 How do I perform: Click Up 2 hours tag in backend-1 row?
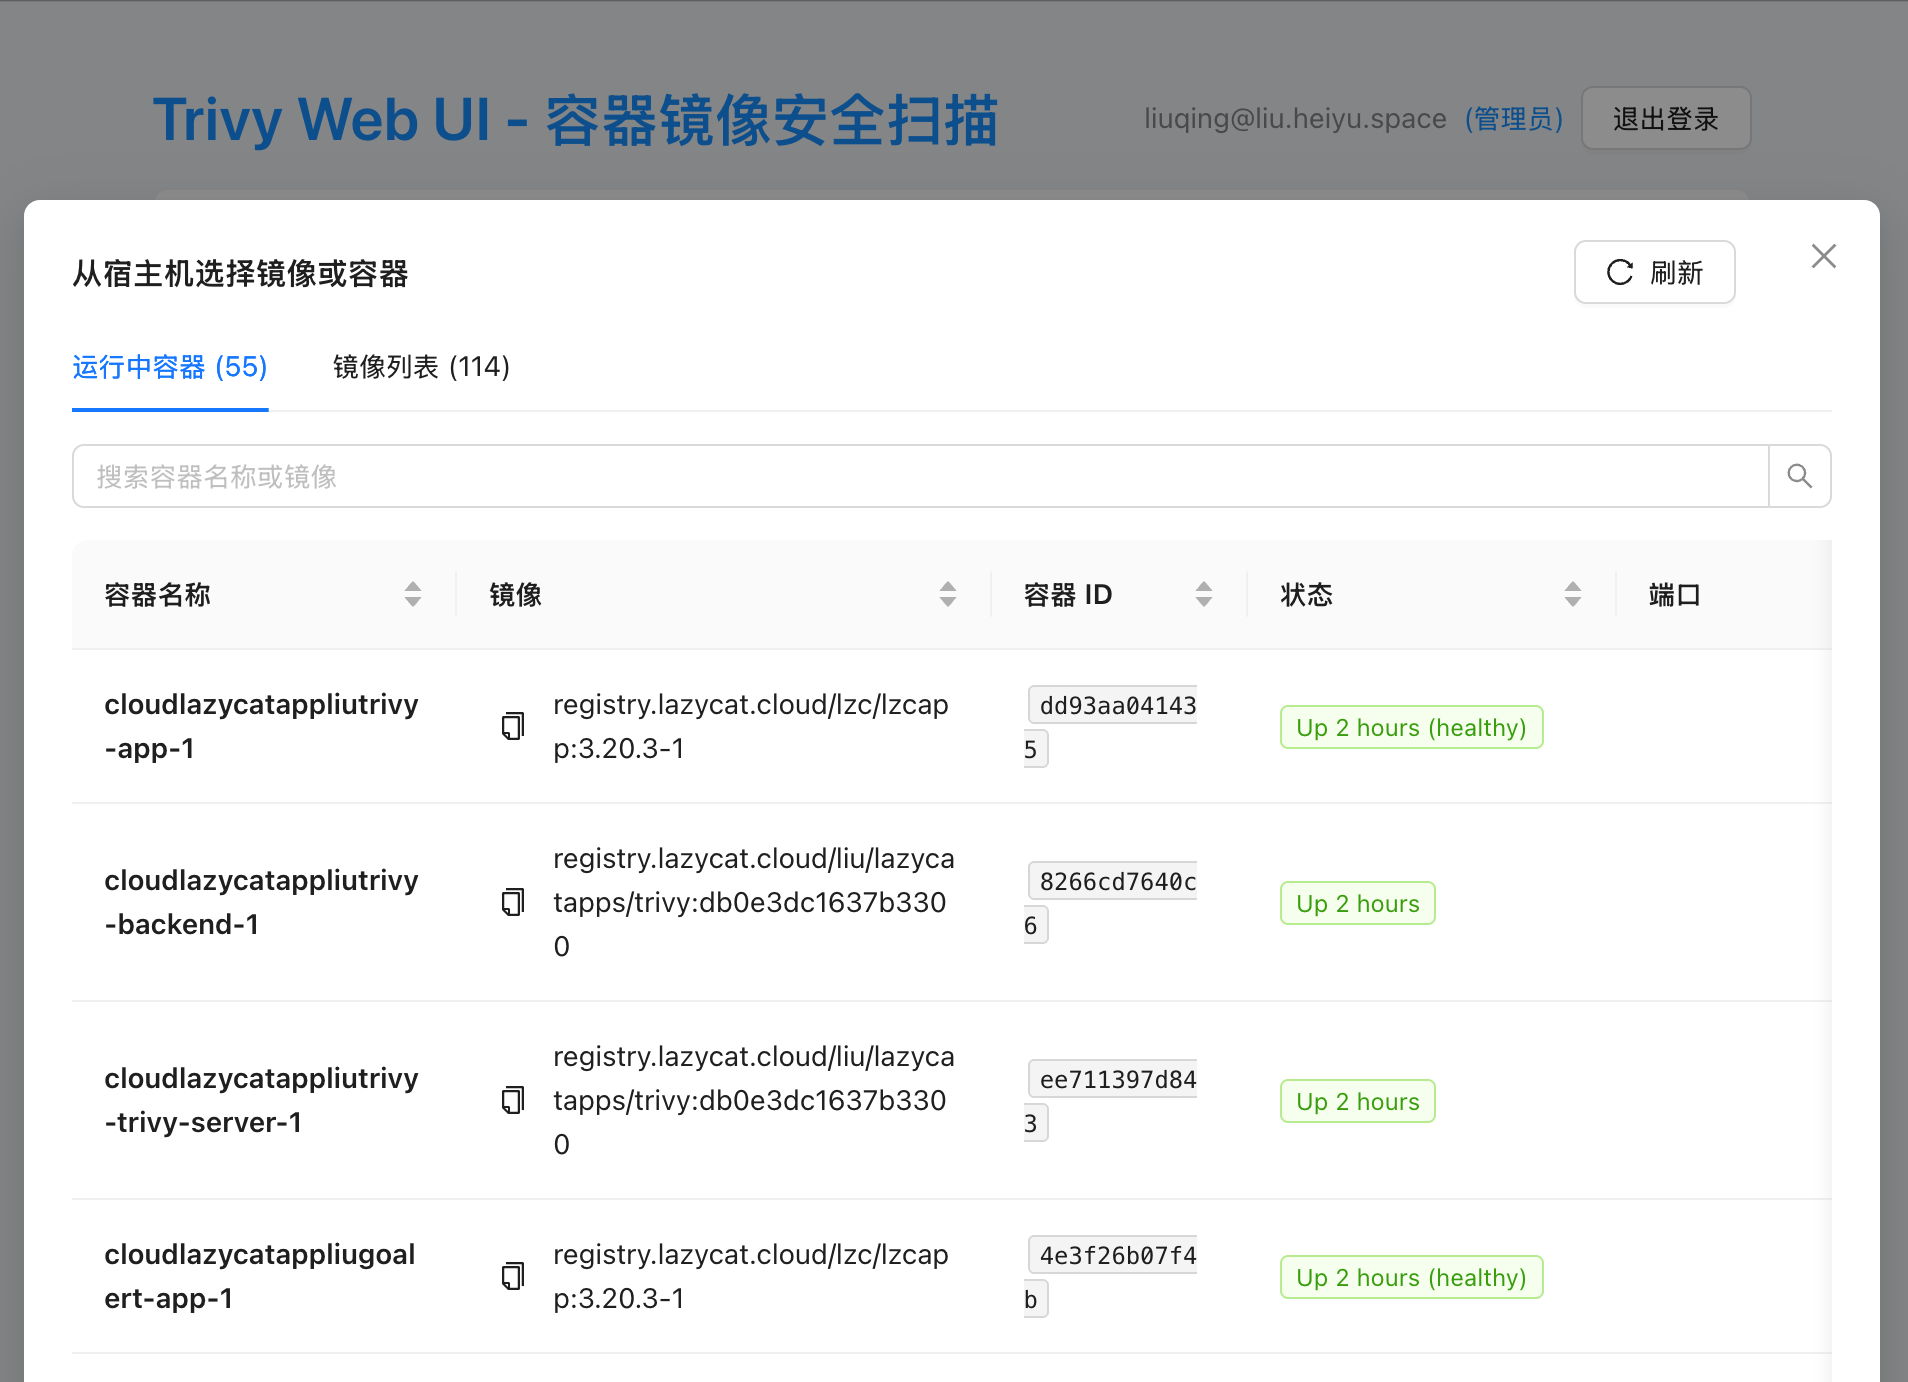1357,903
